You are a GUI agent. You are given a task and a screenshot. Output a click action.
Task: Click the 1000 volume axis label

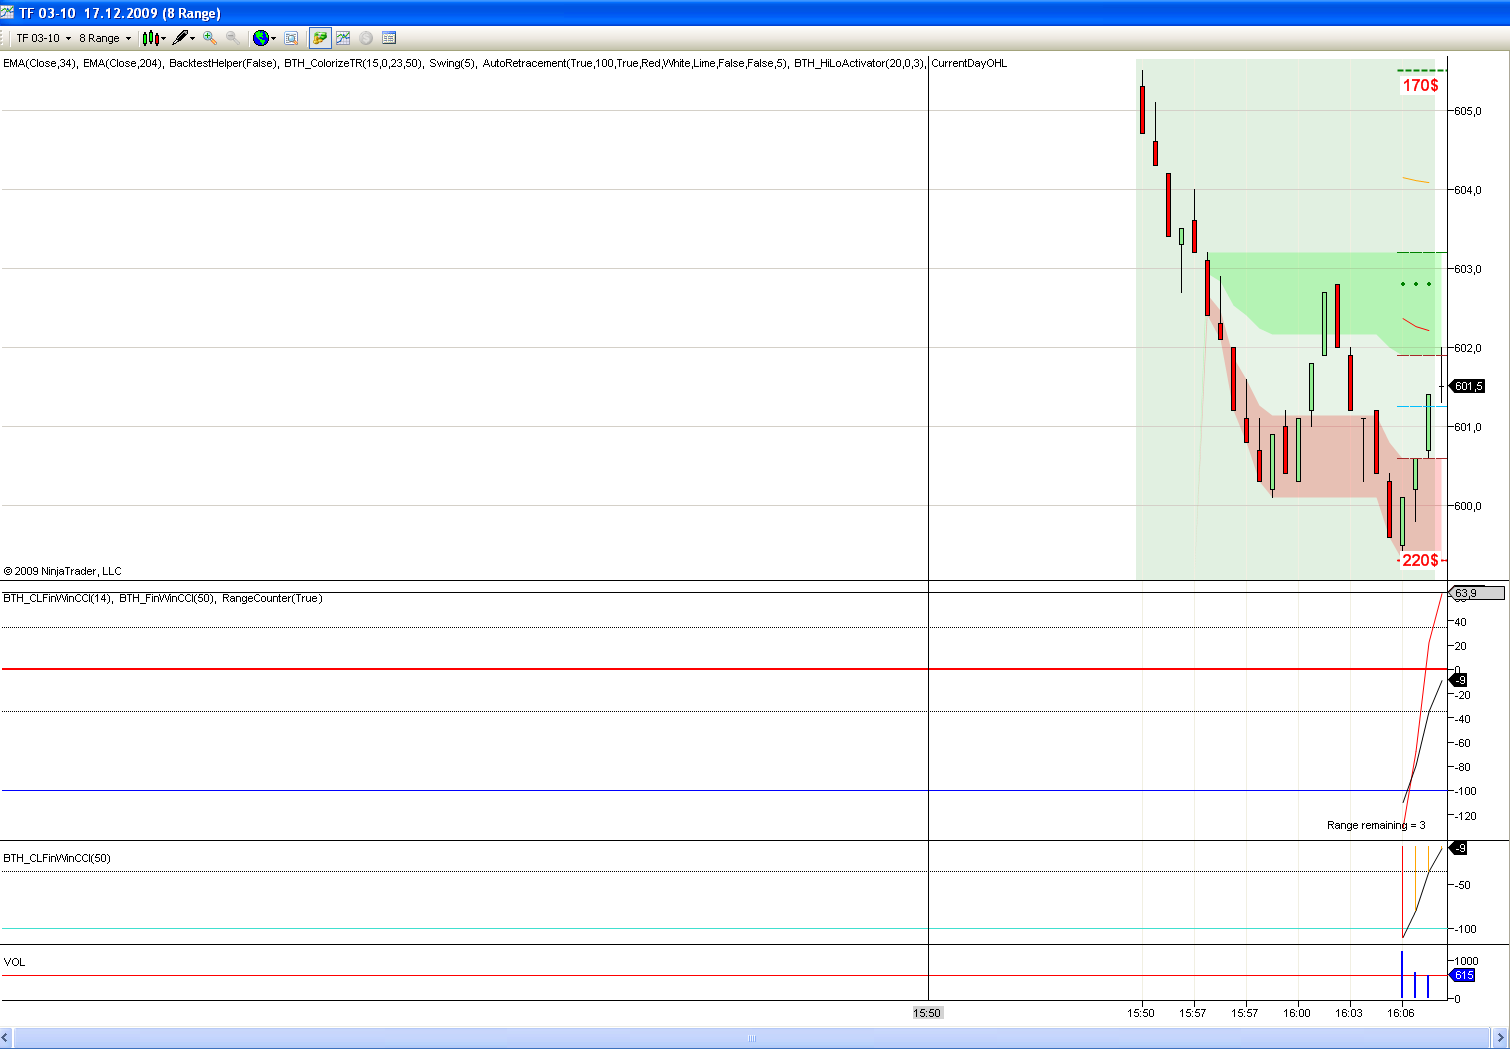1466,961
